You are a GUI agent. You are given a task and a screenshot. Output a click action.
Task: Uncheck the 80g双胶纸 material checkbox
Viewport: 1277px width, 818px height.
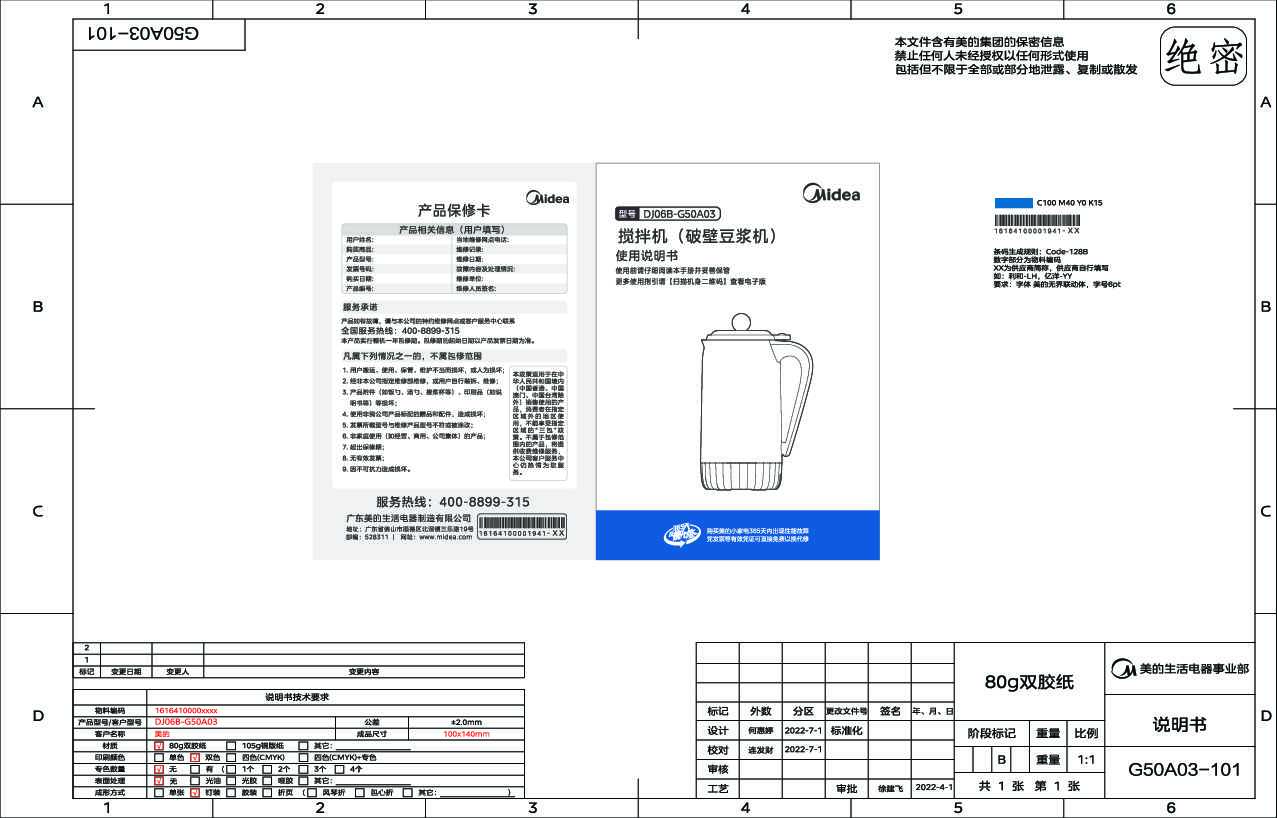(x=158, y=746)
